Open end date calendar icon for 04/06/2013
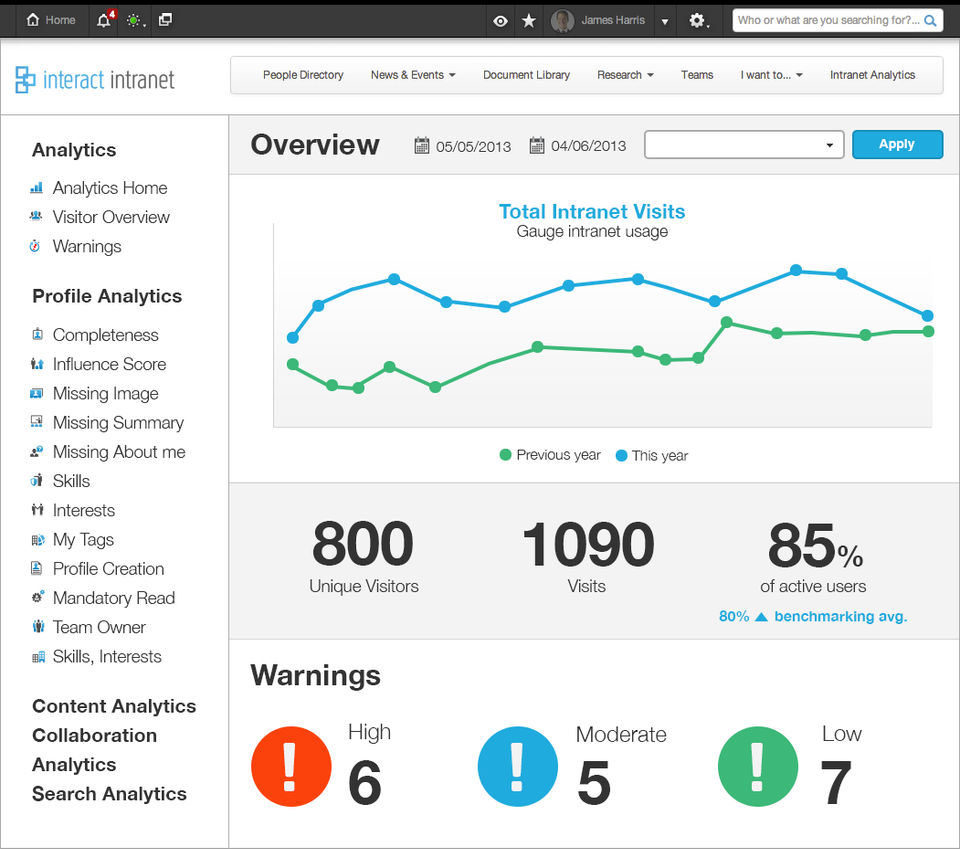 [x=537, y=146]
